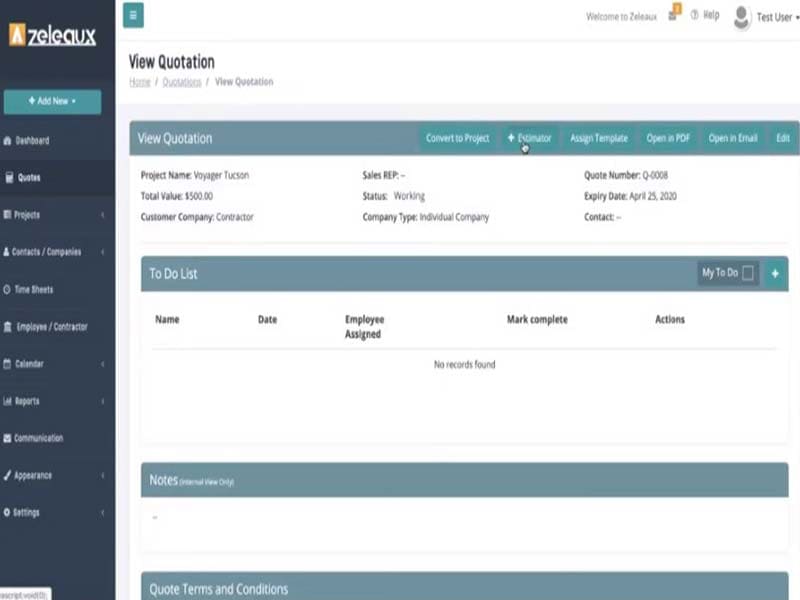The height and width of the screenshot is (600, 800).
Task: Expand the Settings submenu chevron
Action: point(103,513)
